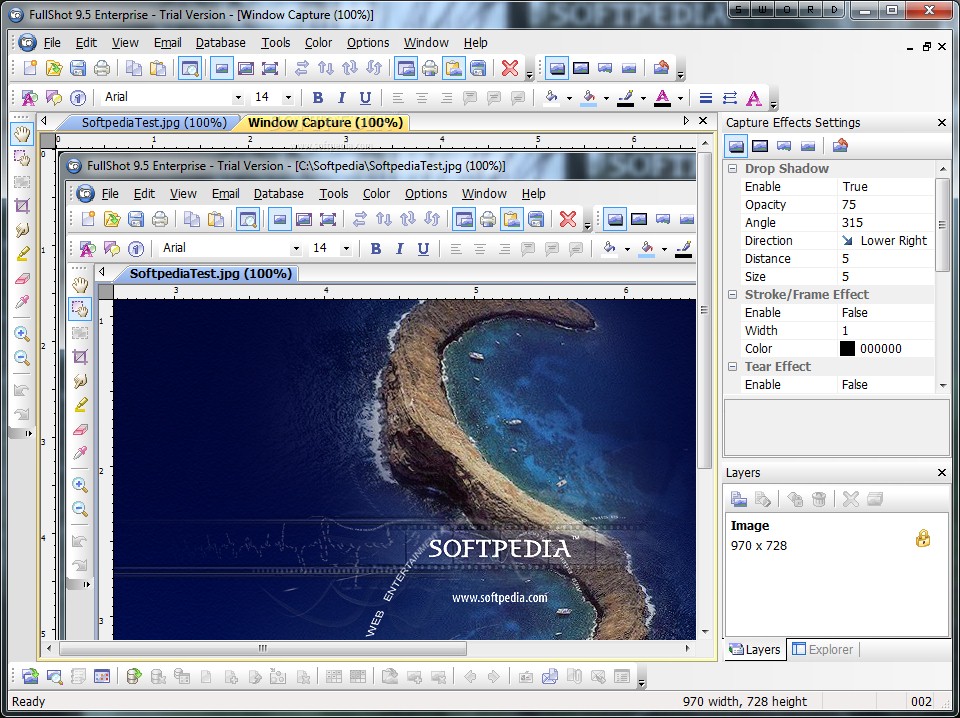Click the magnifier preview icon in top toolbar

[190, 68]
